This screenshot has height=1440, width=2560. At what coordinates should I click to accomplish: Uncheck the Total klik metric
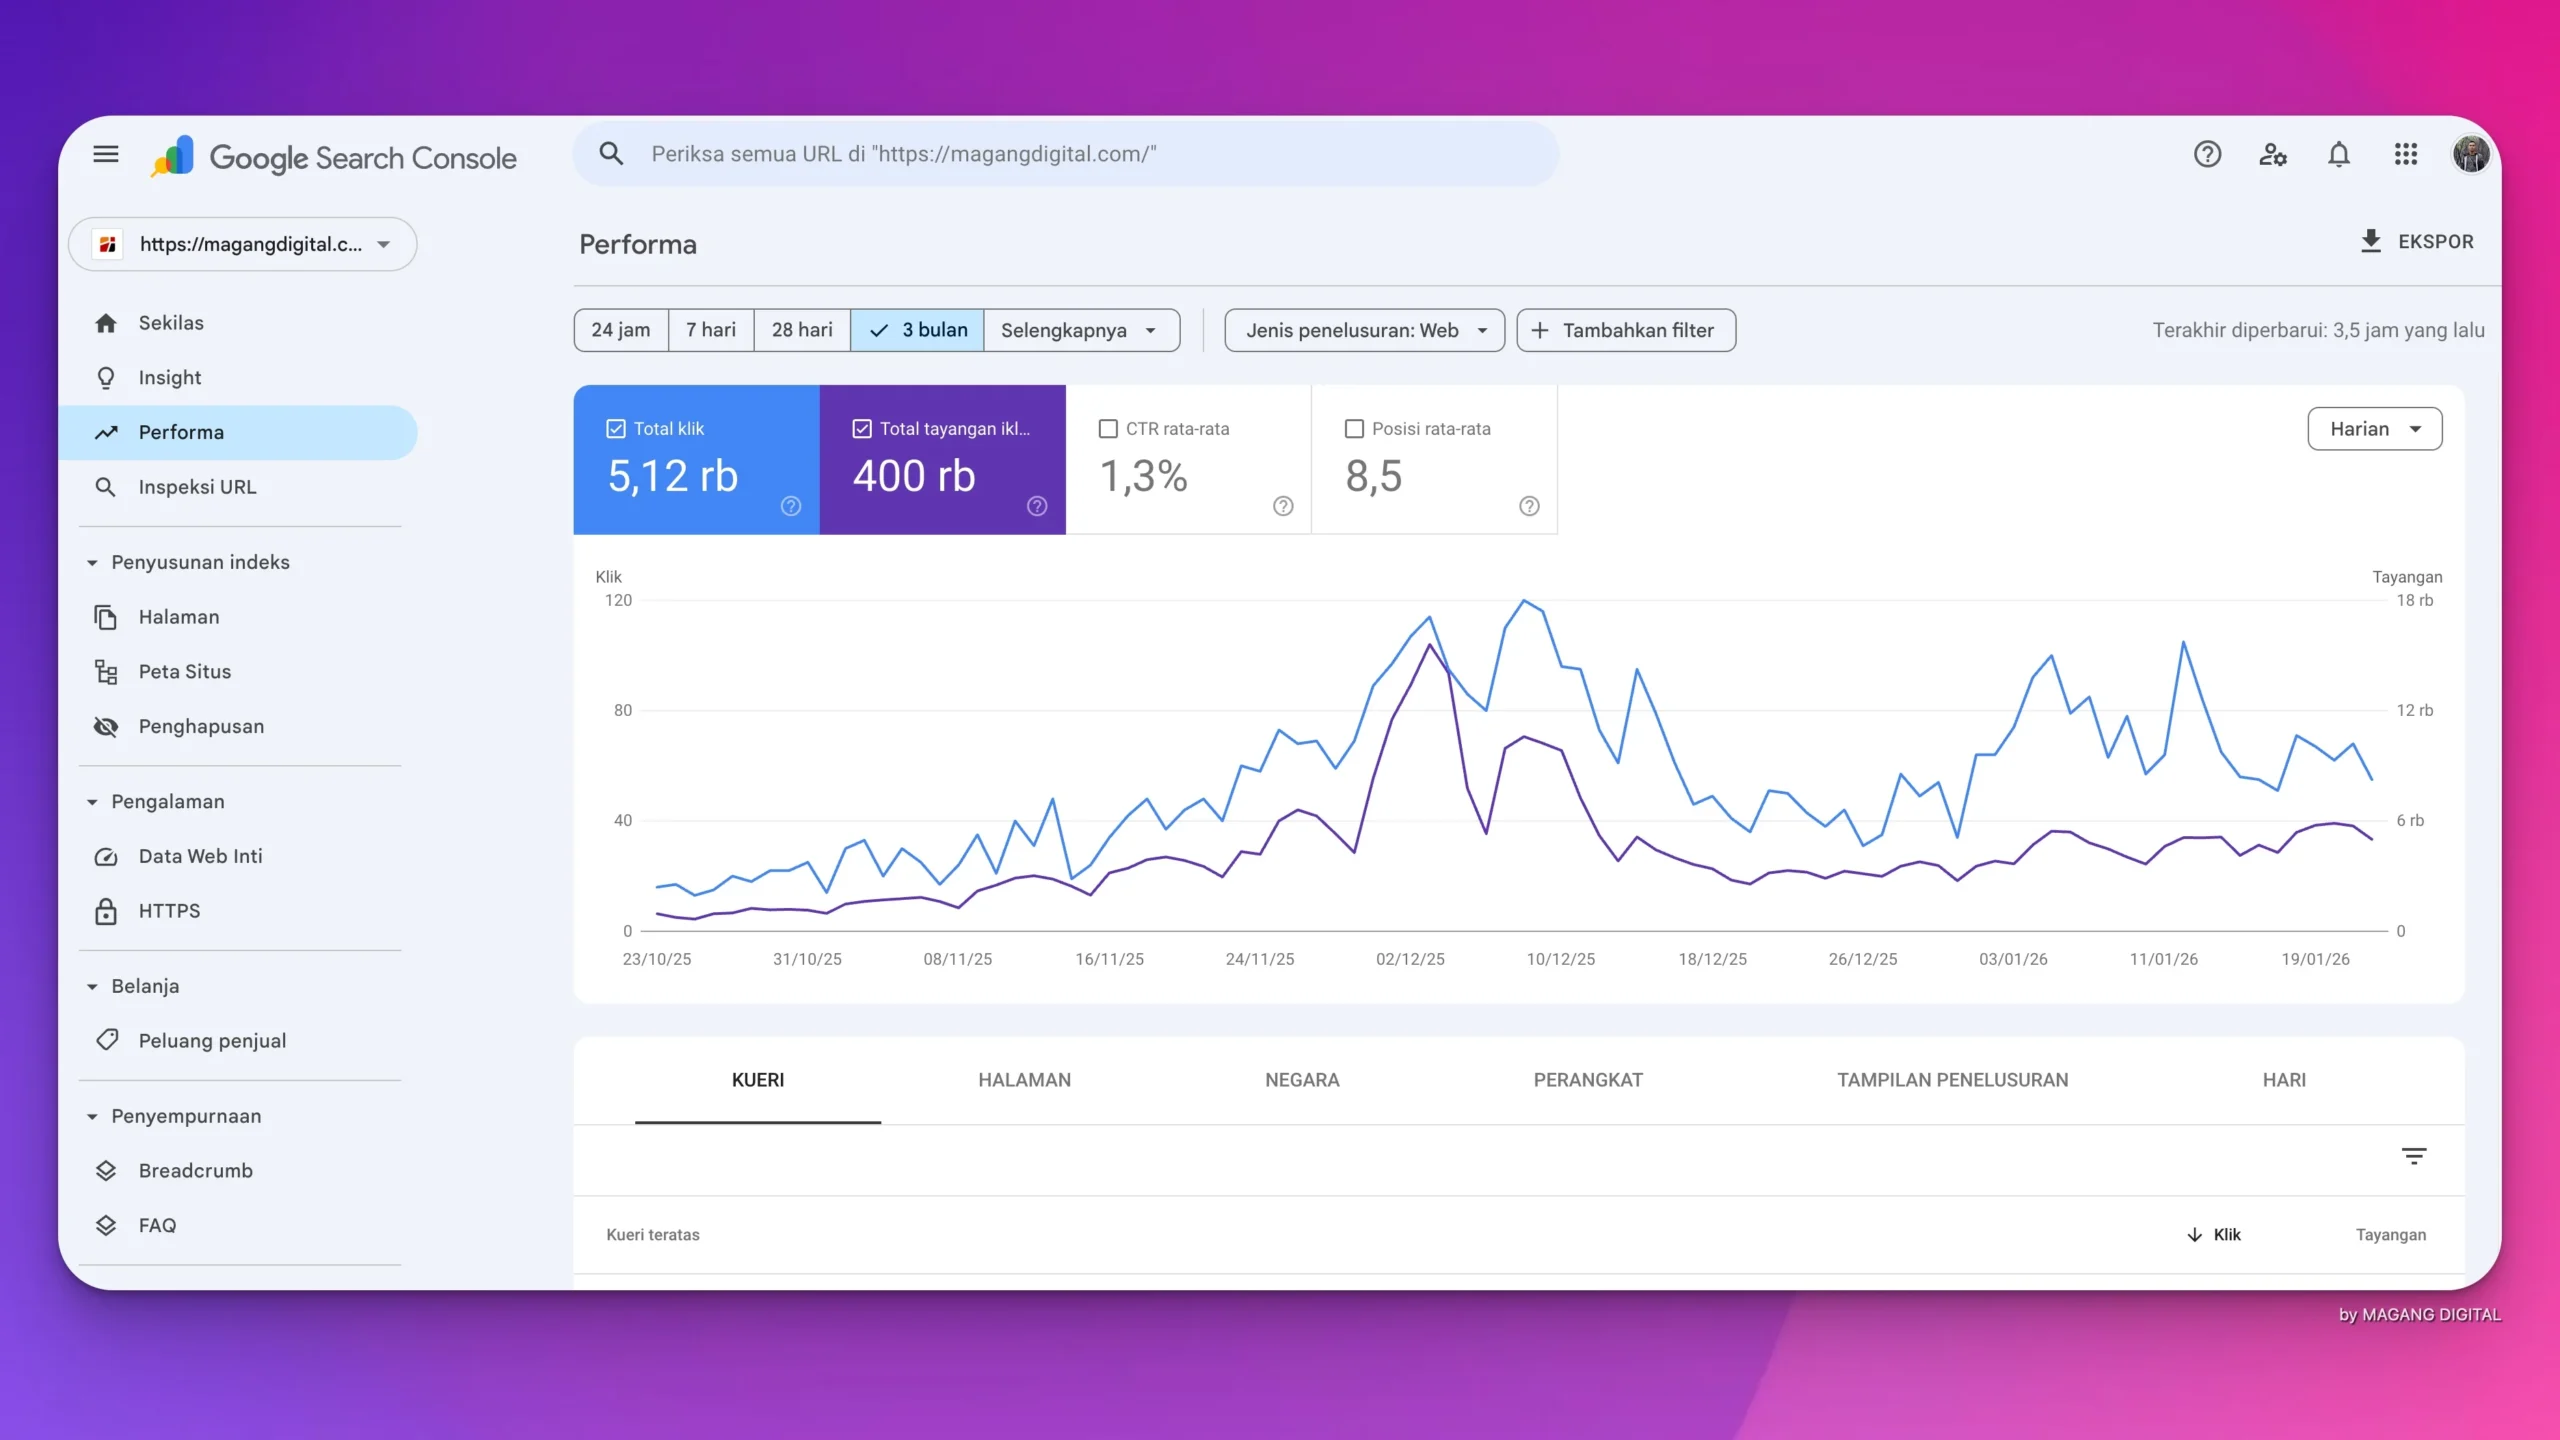616,429
